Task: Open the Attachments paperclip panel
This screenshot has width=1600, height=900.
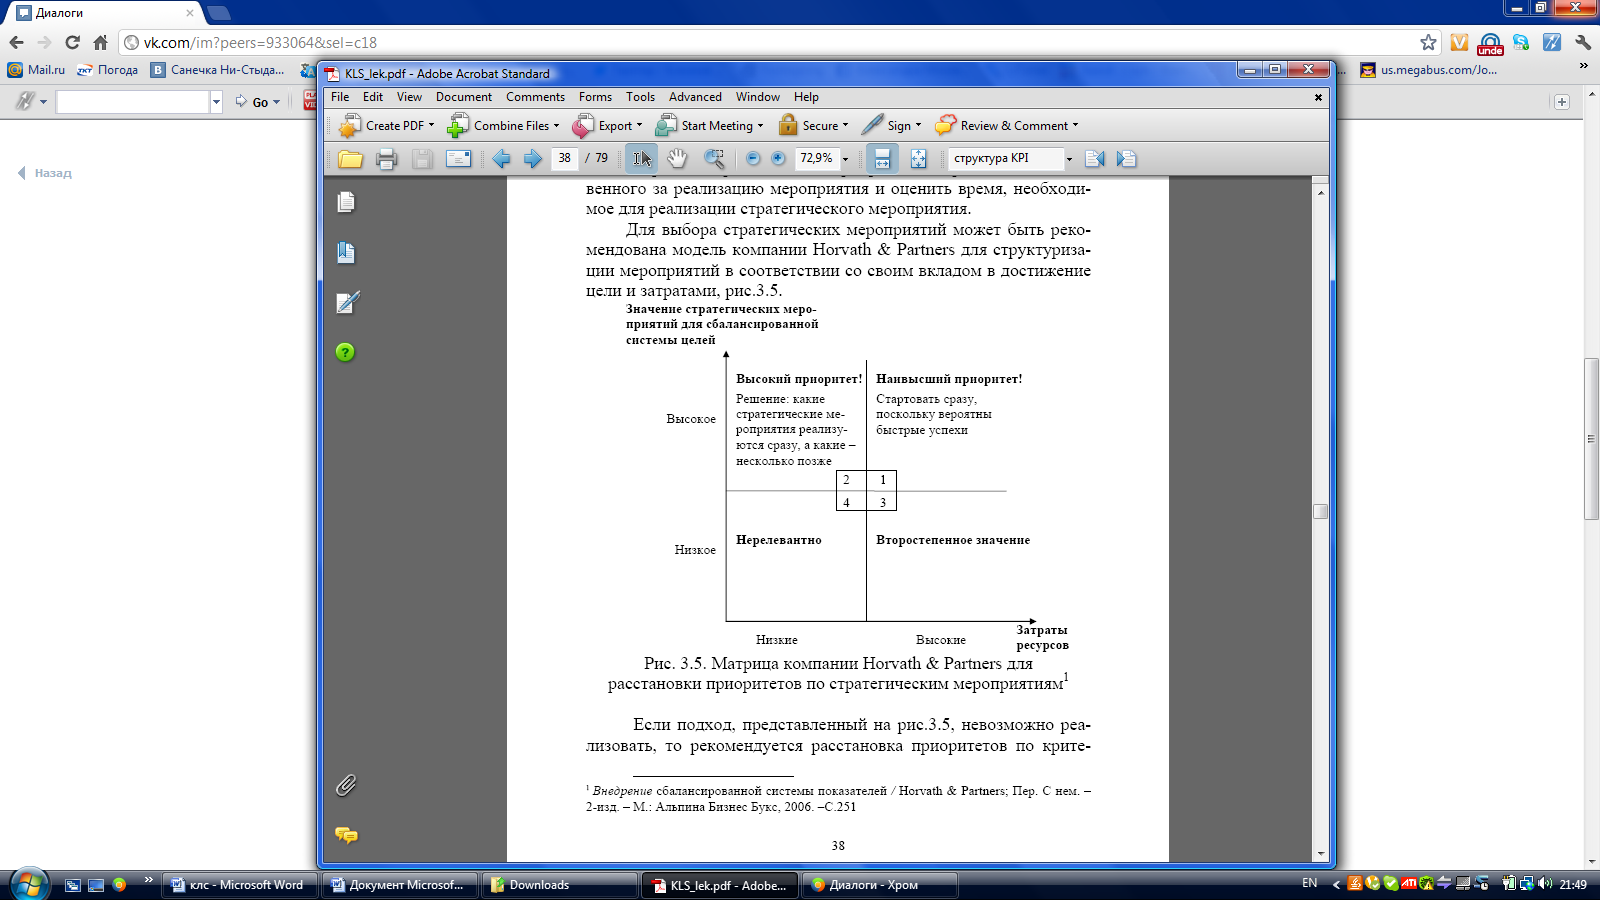Action: (345, 785)
